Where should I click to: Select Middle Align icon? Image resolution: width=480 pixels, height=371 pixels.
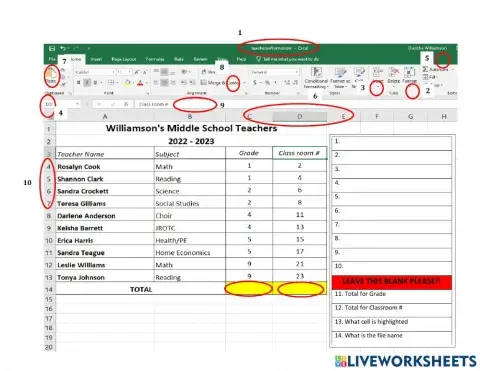point(164,72)
